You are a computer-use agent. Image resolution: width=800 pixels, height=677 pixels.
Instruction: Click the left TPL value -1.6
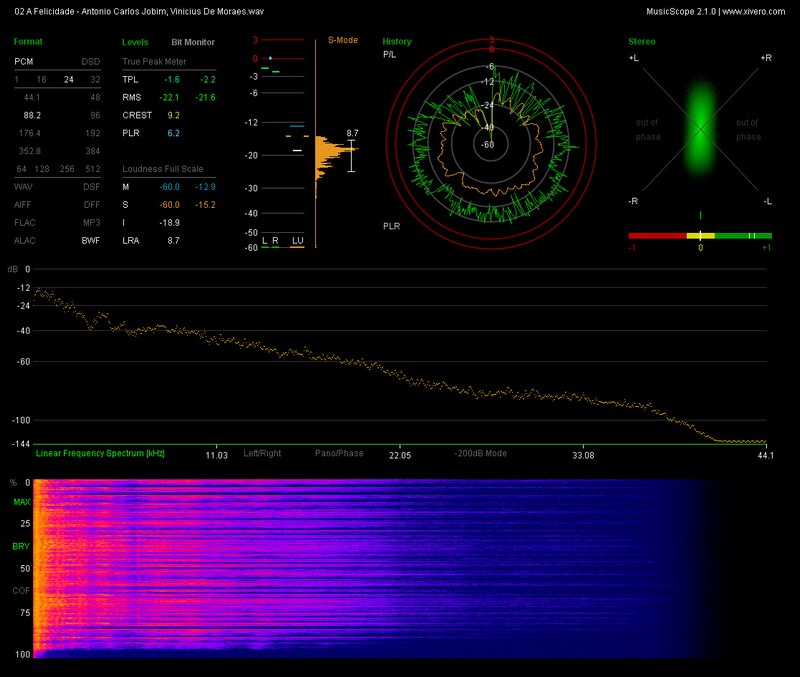pos(172,80)
